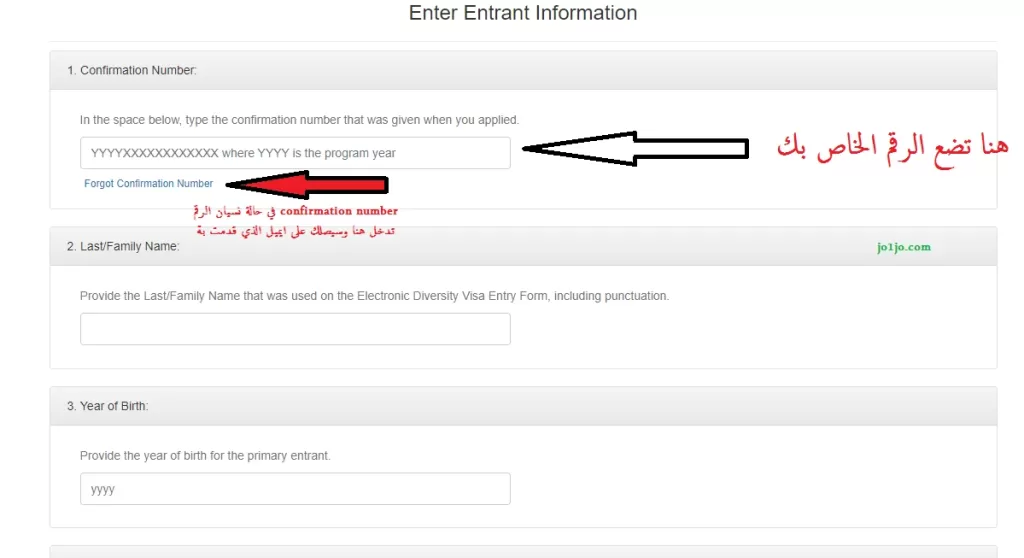The height and width of the screenshot is (558, 1024).
Task: Click the jo1jo.com green watermark
Action: [x=904, y=247]
